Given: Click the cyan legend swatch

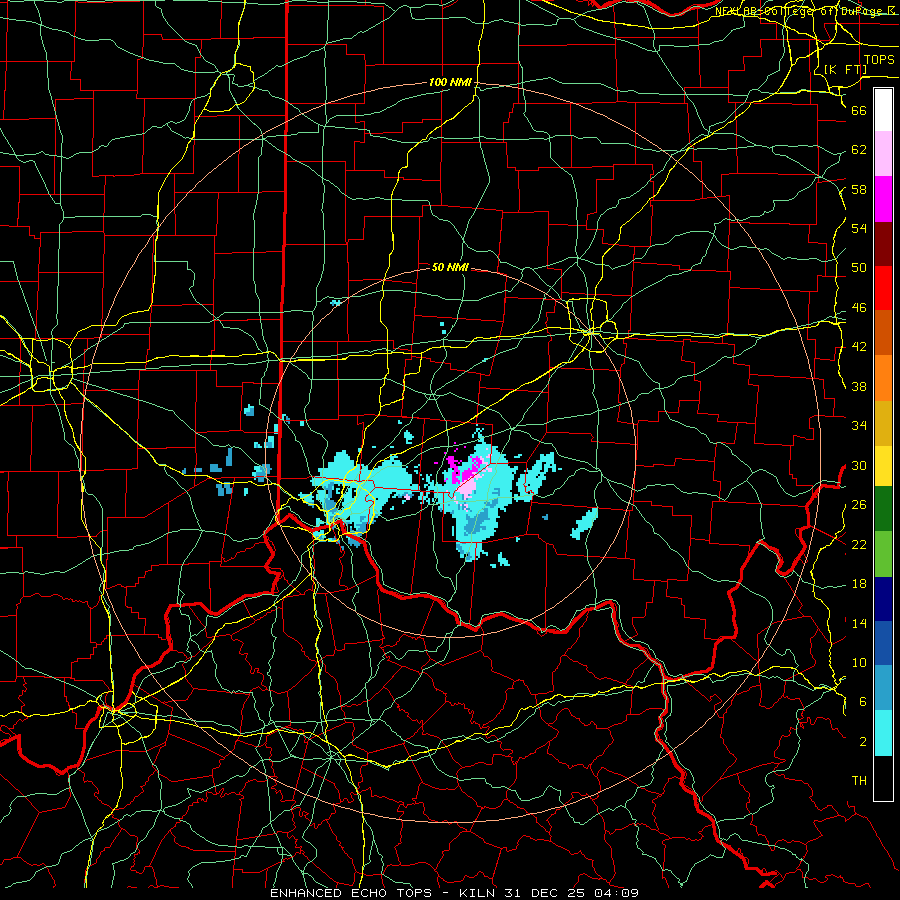Looking at the screenshot, I should coord(883,733).
